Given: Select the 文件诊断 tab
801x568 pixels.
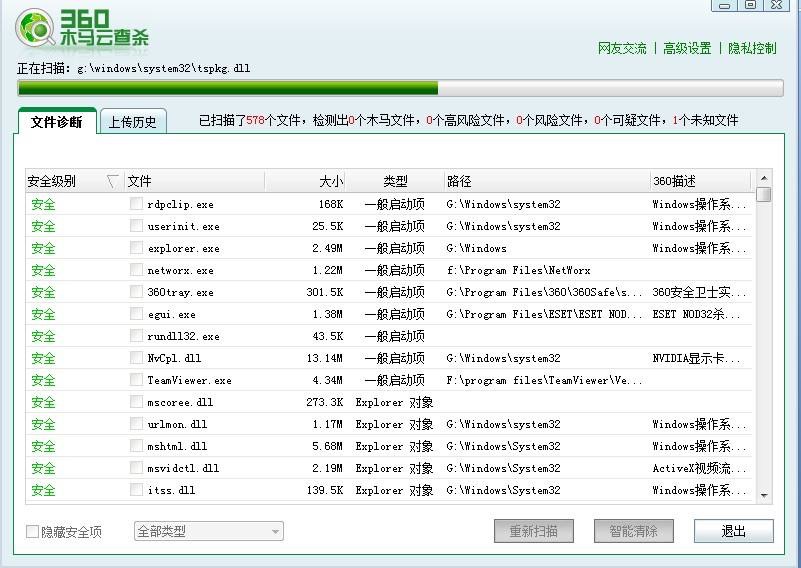Looking at the screenshot, I should tap(57, 122).
